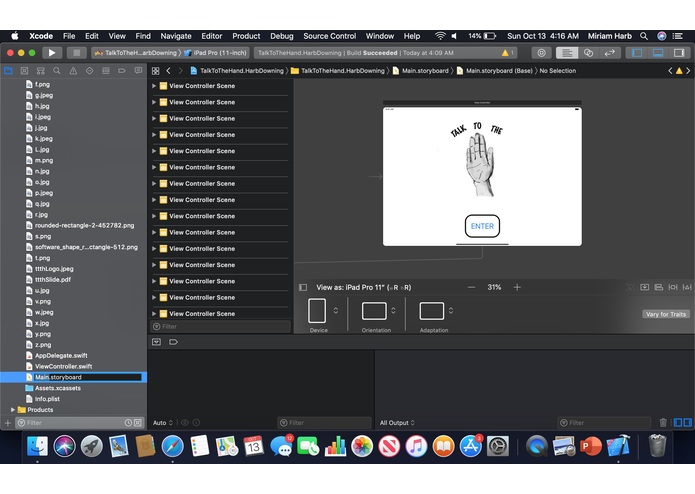Switch to the Standard editor
The height and width of the screenshot is (494, 695).
(x=567, y=53)
